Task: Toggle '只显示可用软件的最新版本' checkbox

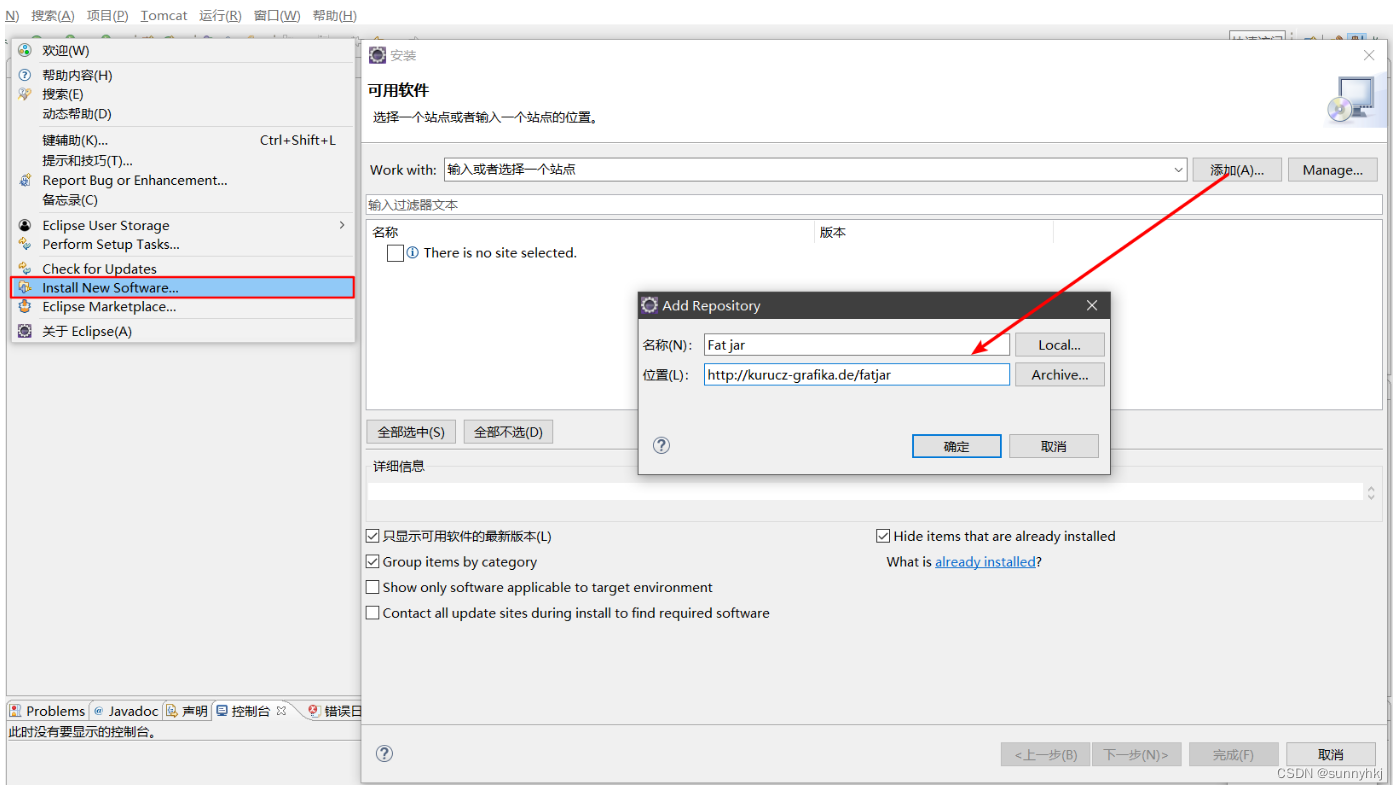Action: click(373, 536)
